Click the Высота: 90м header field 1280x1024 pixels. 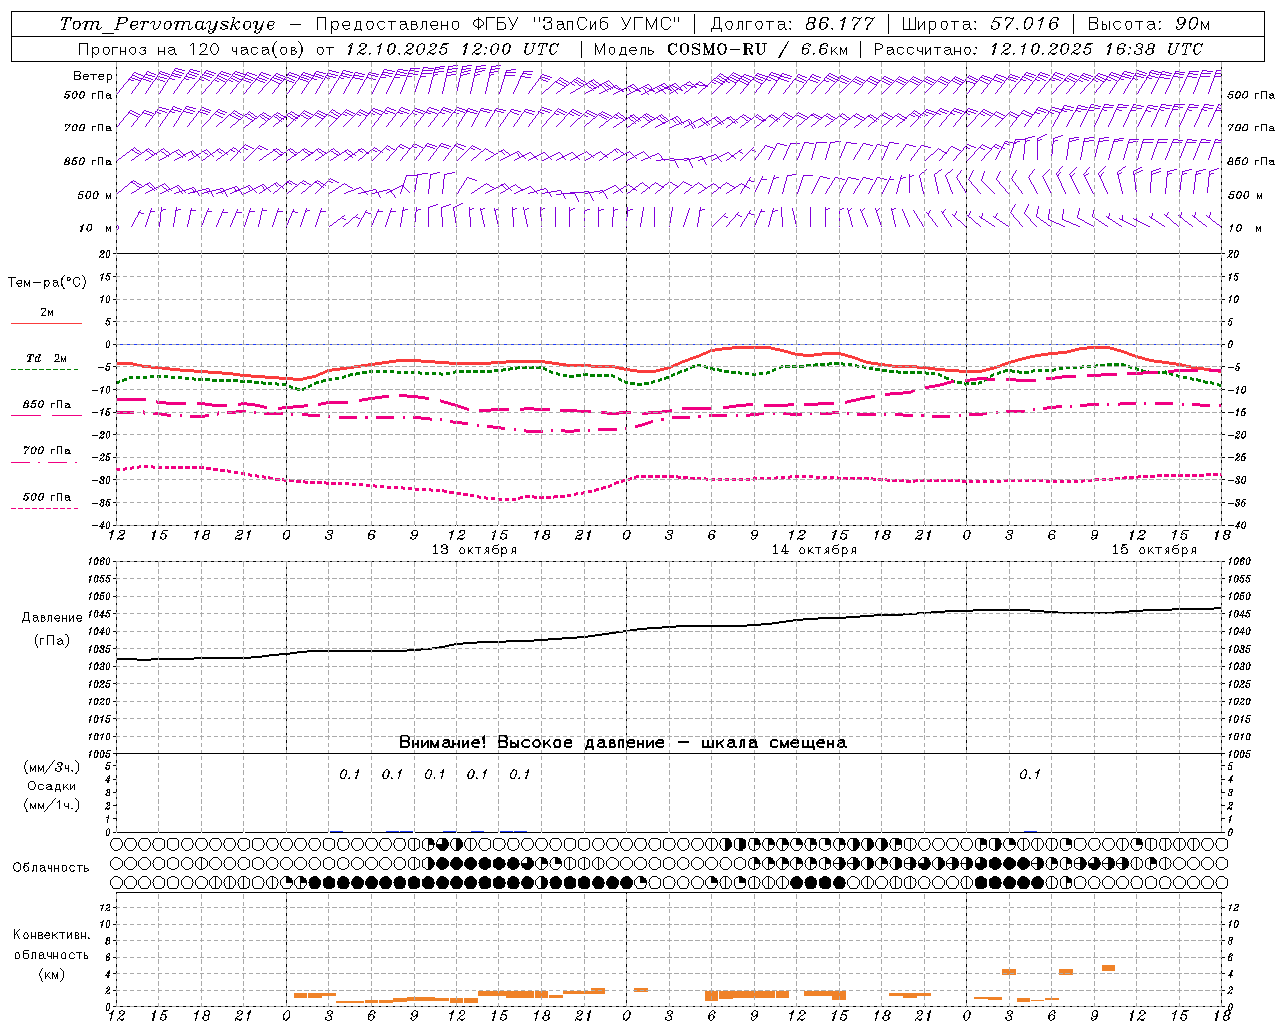tap(1148, 24)
